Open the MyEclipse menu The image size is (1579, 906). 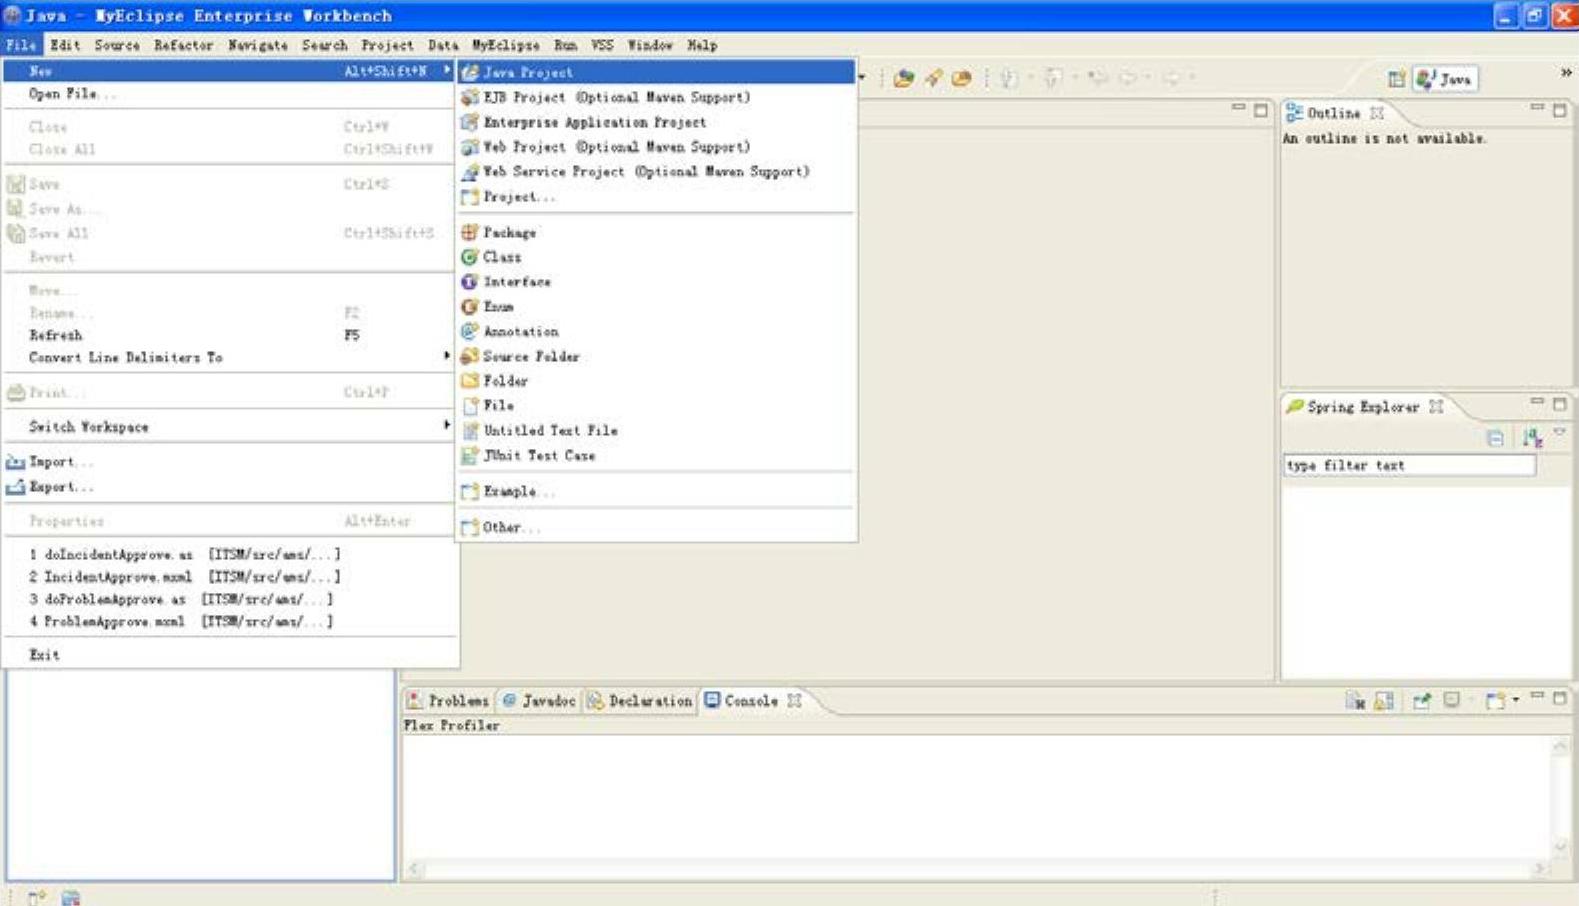[505, 45]
